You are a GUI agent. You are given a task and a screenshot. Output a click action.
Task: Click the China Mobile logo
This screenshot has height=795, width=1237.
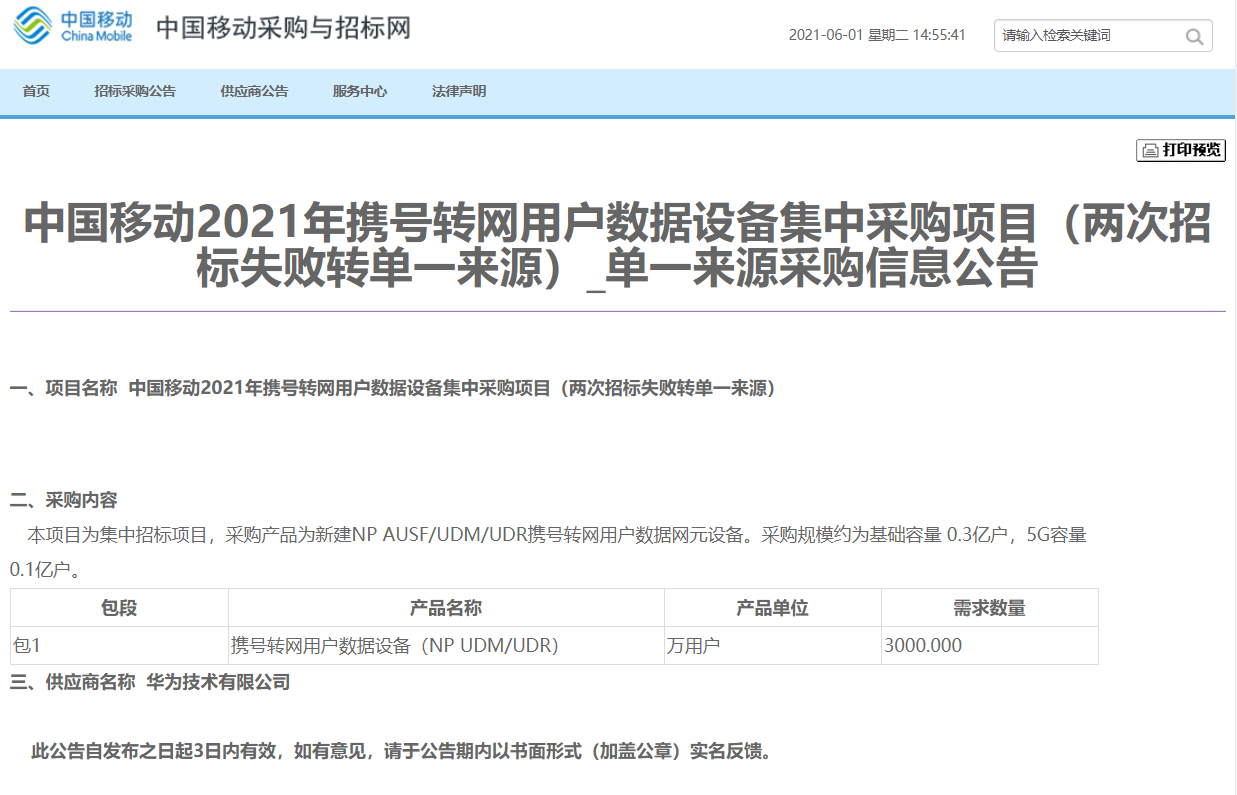click(x=72, y=27)
